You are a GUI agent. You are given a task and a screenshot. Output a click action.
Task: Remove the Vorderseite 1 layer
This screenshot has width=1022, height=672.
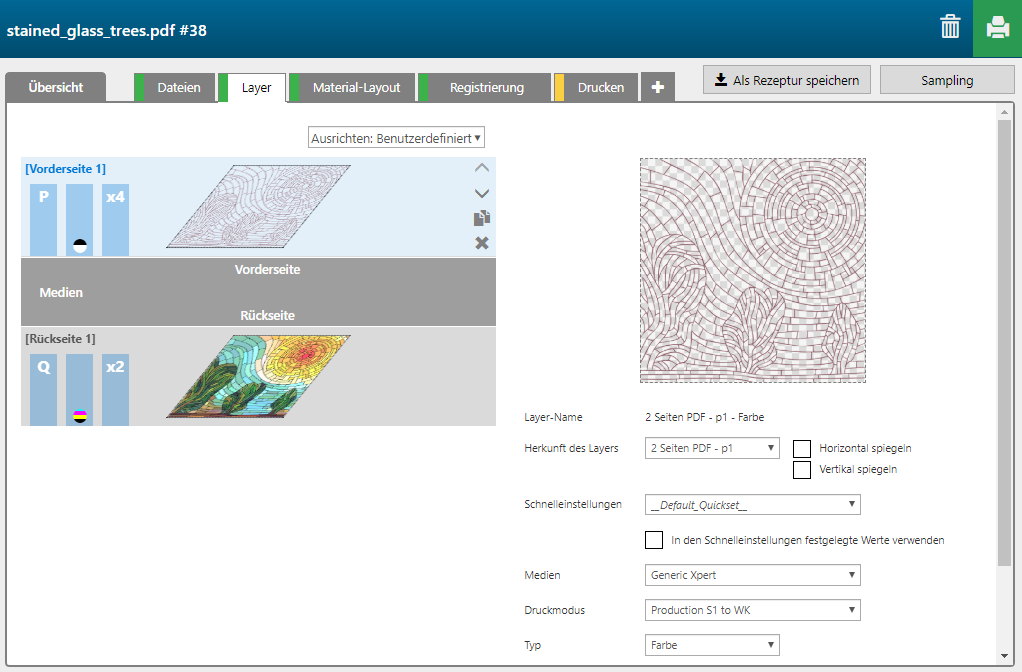coord(482,243)
